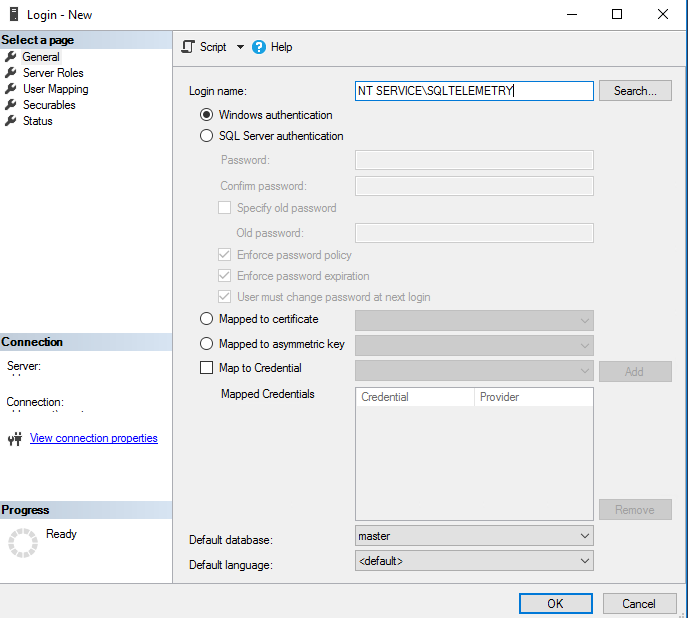Open the Mapped to certificate dropdown
The height and width of the screenshot is (618, 688).
click(x=474, y=320)
